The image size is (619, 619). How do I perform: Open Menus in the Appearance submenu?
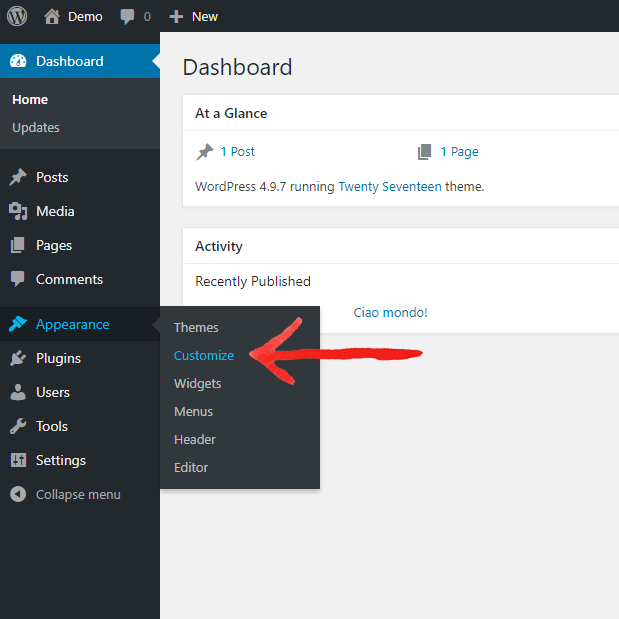tap(193, 411)
